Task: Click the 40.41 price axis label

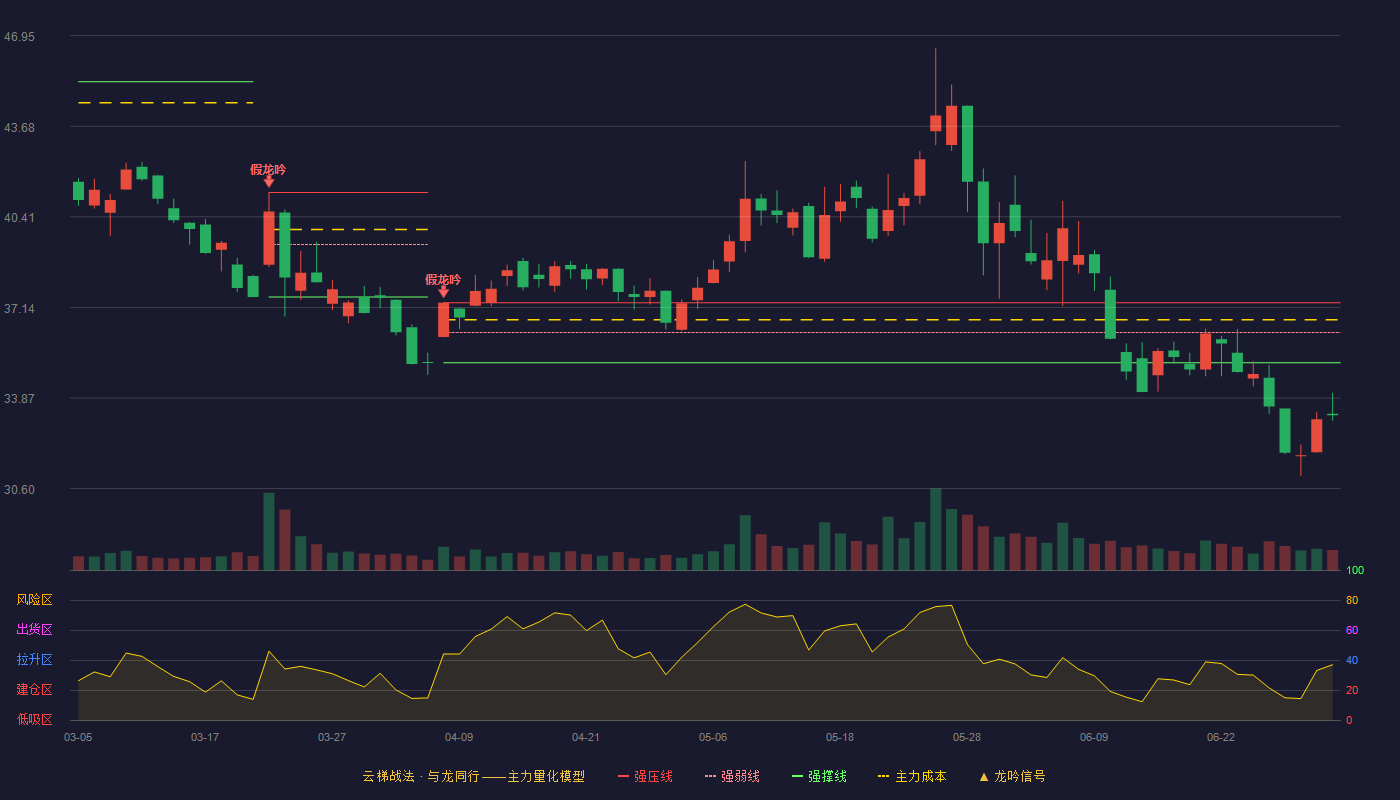Action: point(19,218)
